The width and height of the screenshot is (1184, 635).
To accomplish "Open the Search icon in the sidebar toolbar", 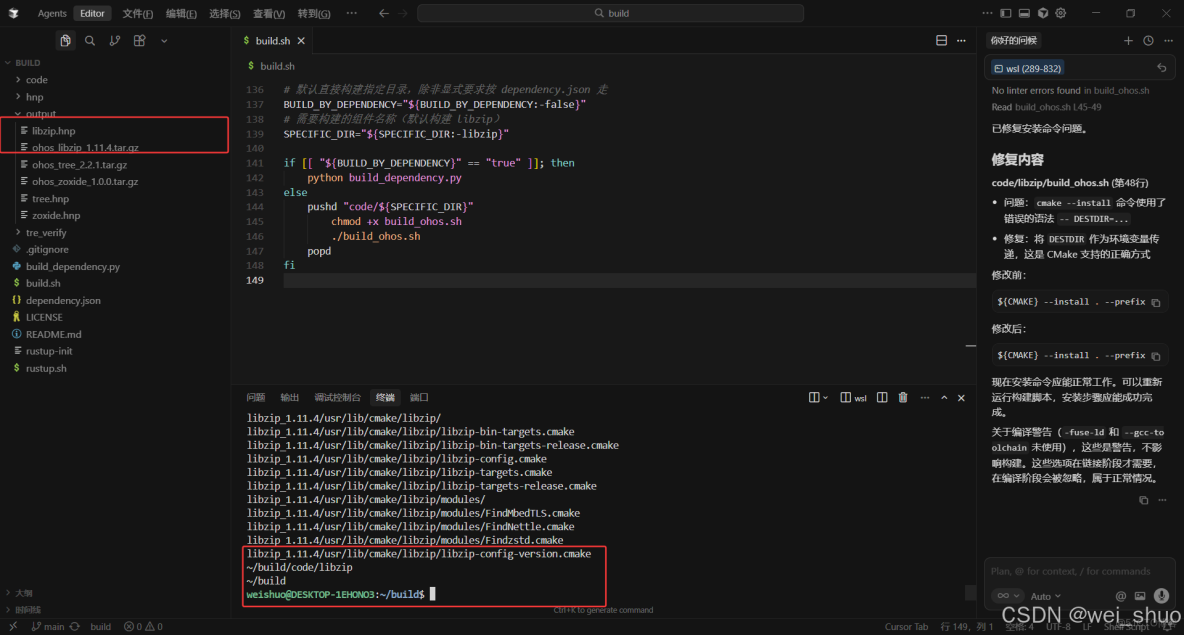I will click(x=90, y=40).
